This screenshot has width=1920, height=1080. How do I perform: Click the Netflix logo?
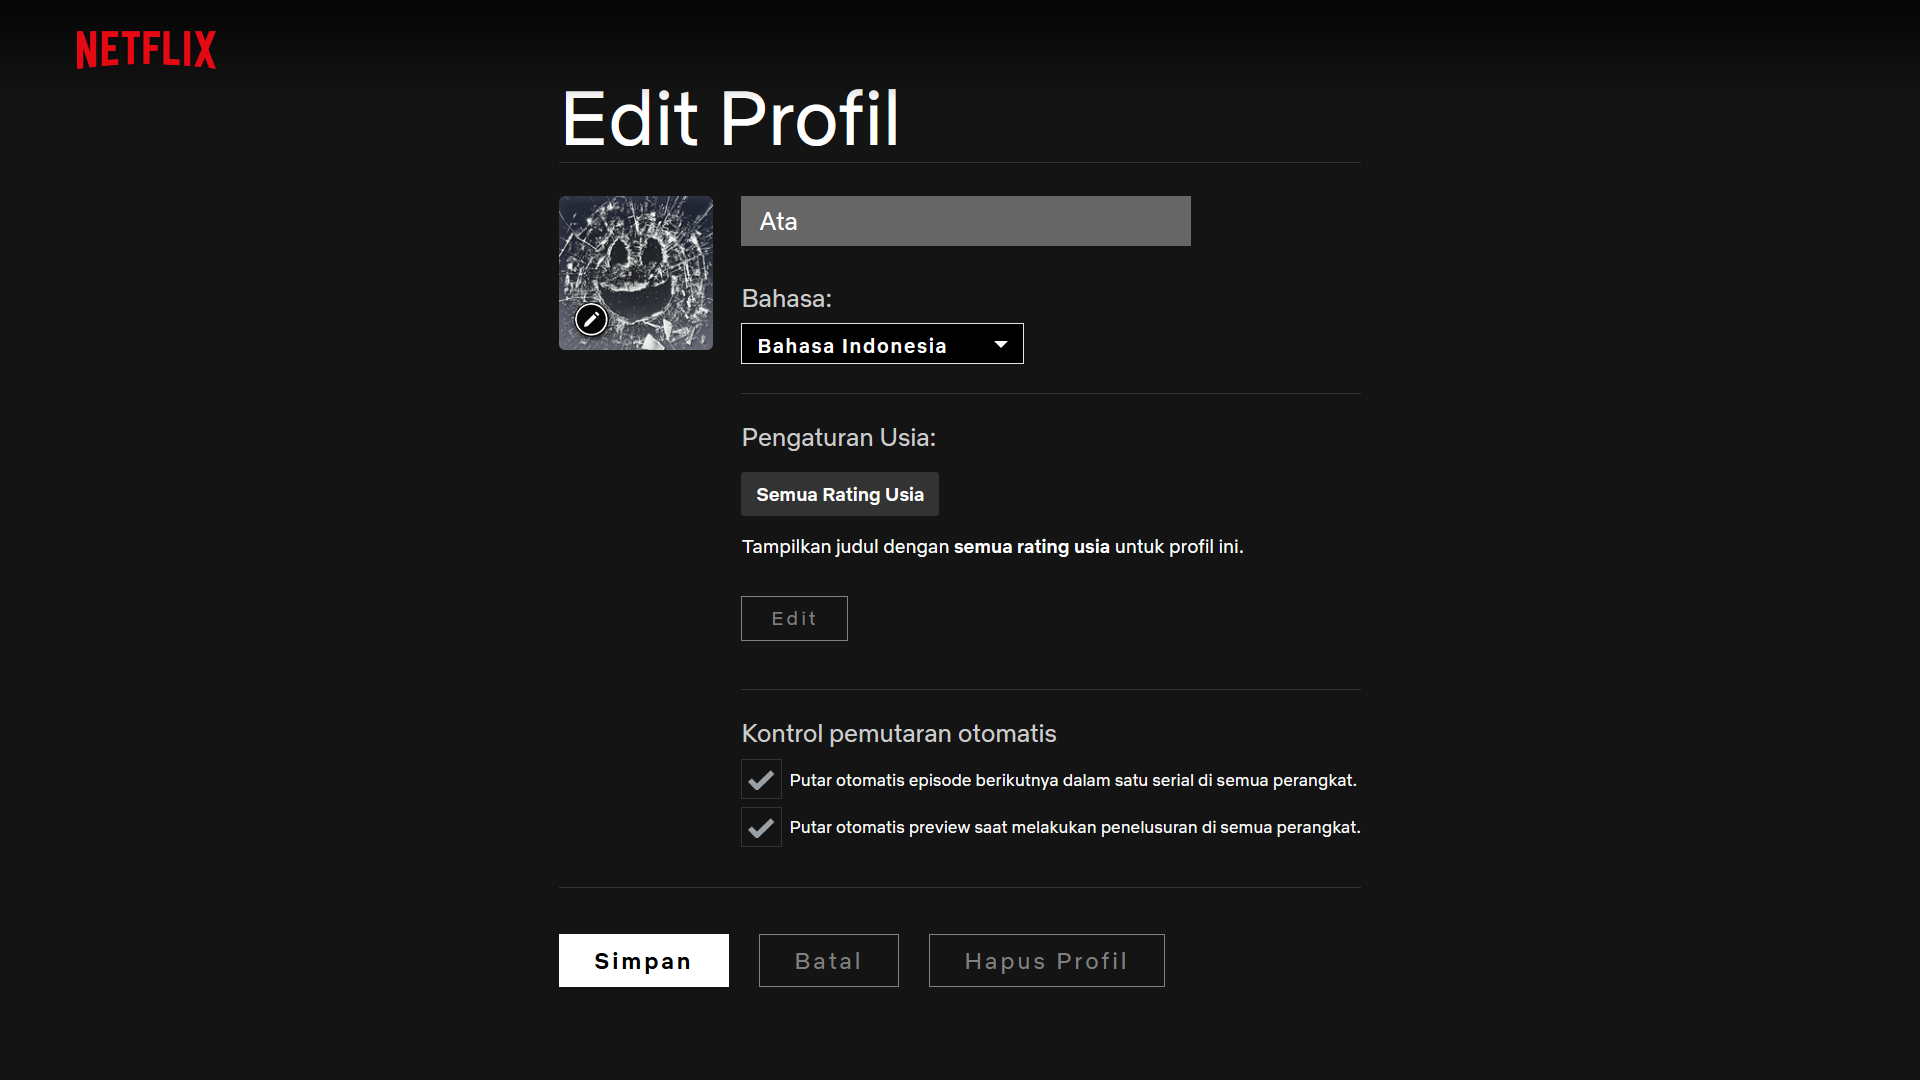tap(146, 49)
